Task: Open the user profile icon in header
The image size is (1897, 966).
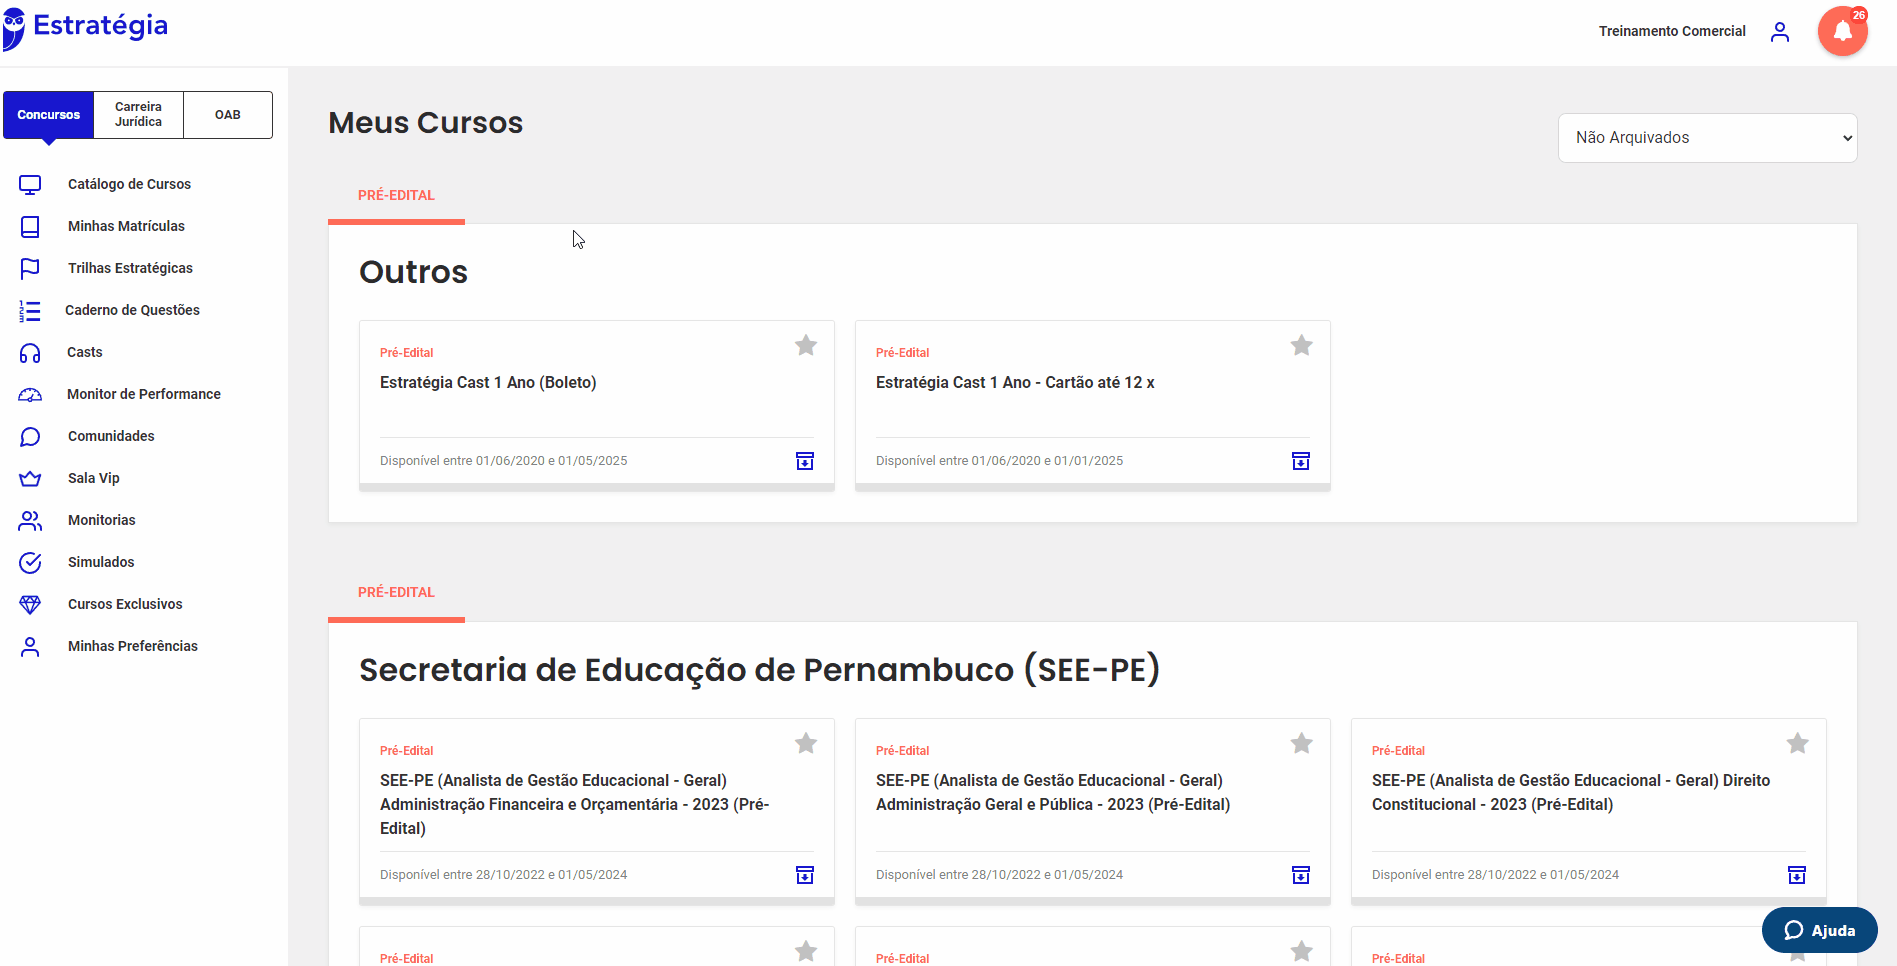Action: pos(1780,32)
